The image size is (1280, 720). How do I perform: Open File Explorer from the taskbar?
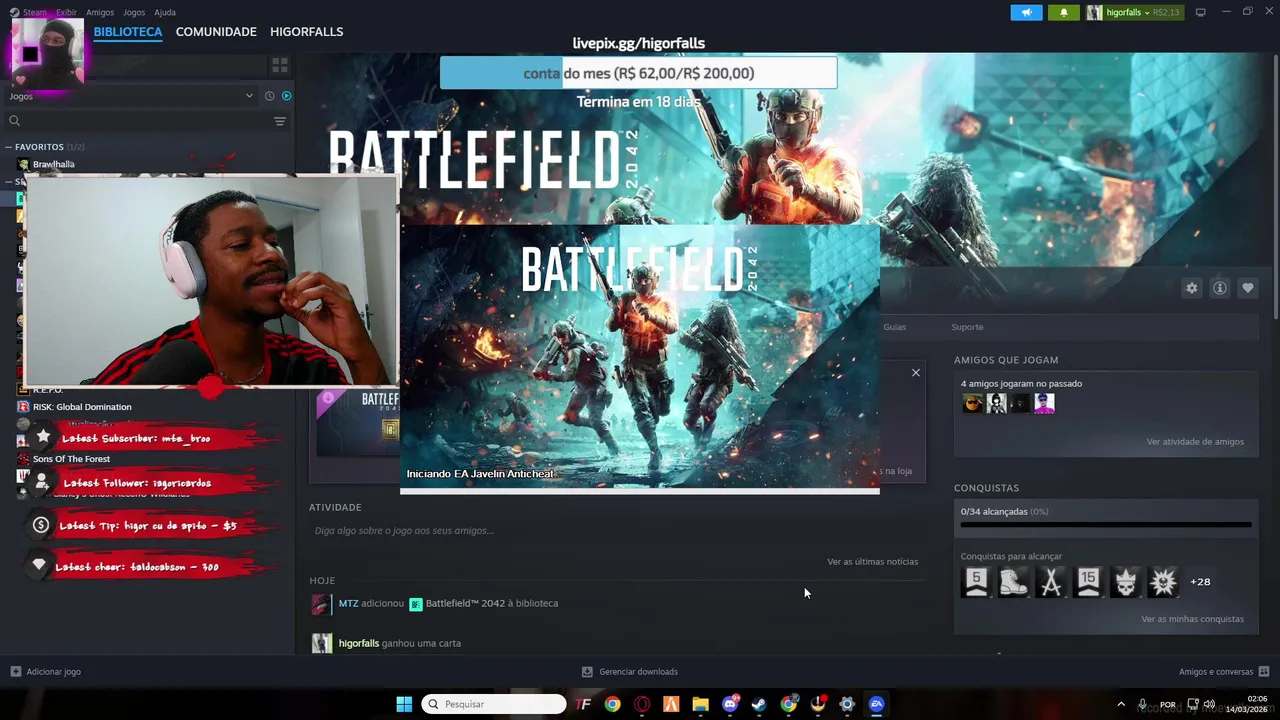click(x=700, y=704)
